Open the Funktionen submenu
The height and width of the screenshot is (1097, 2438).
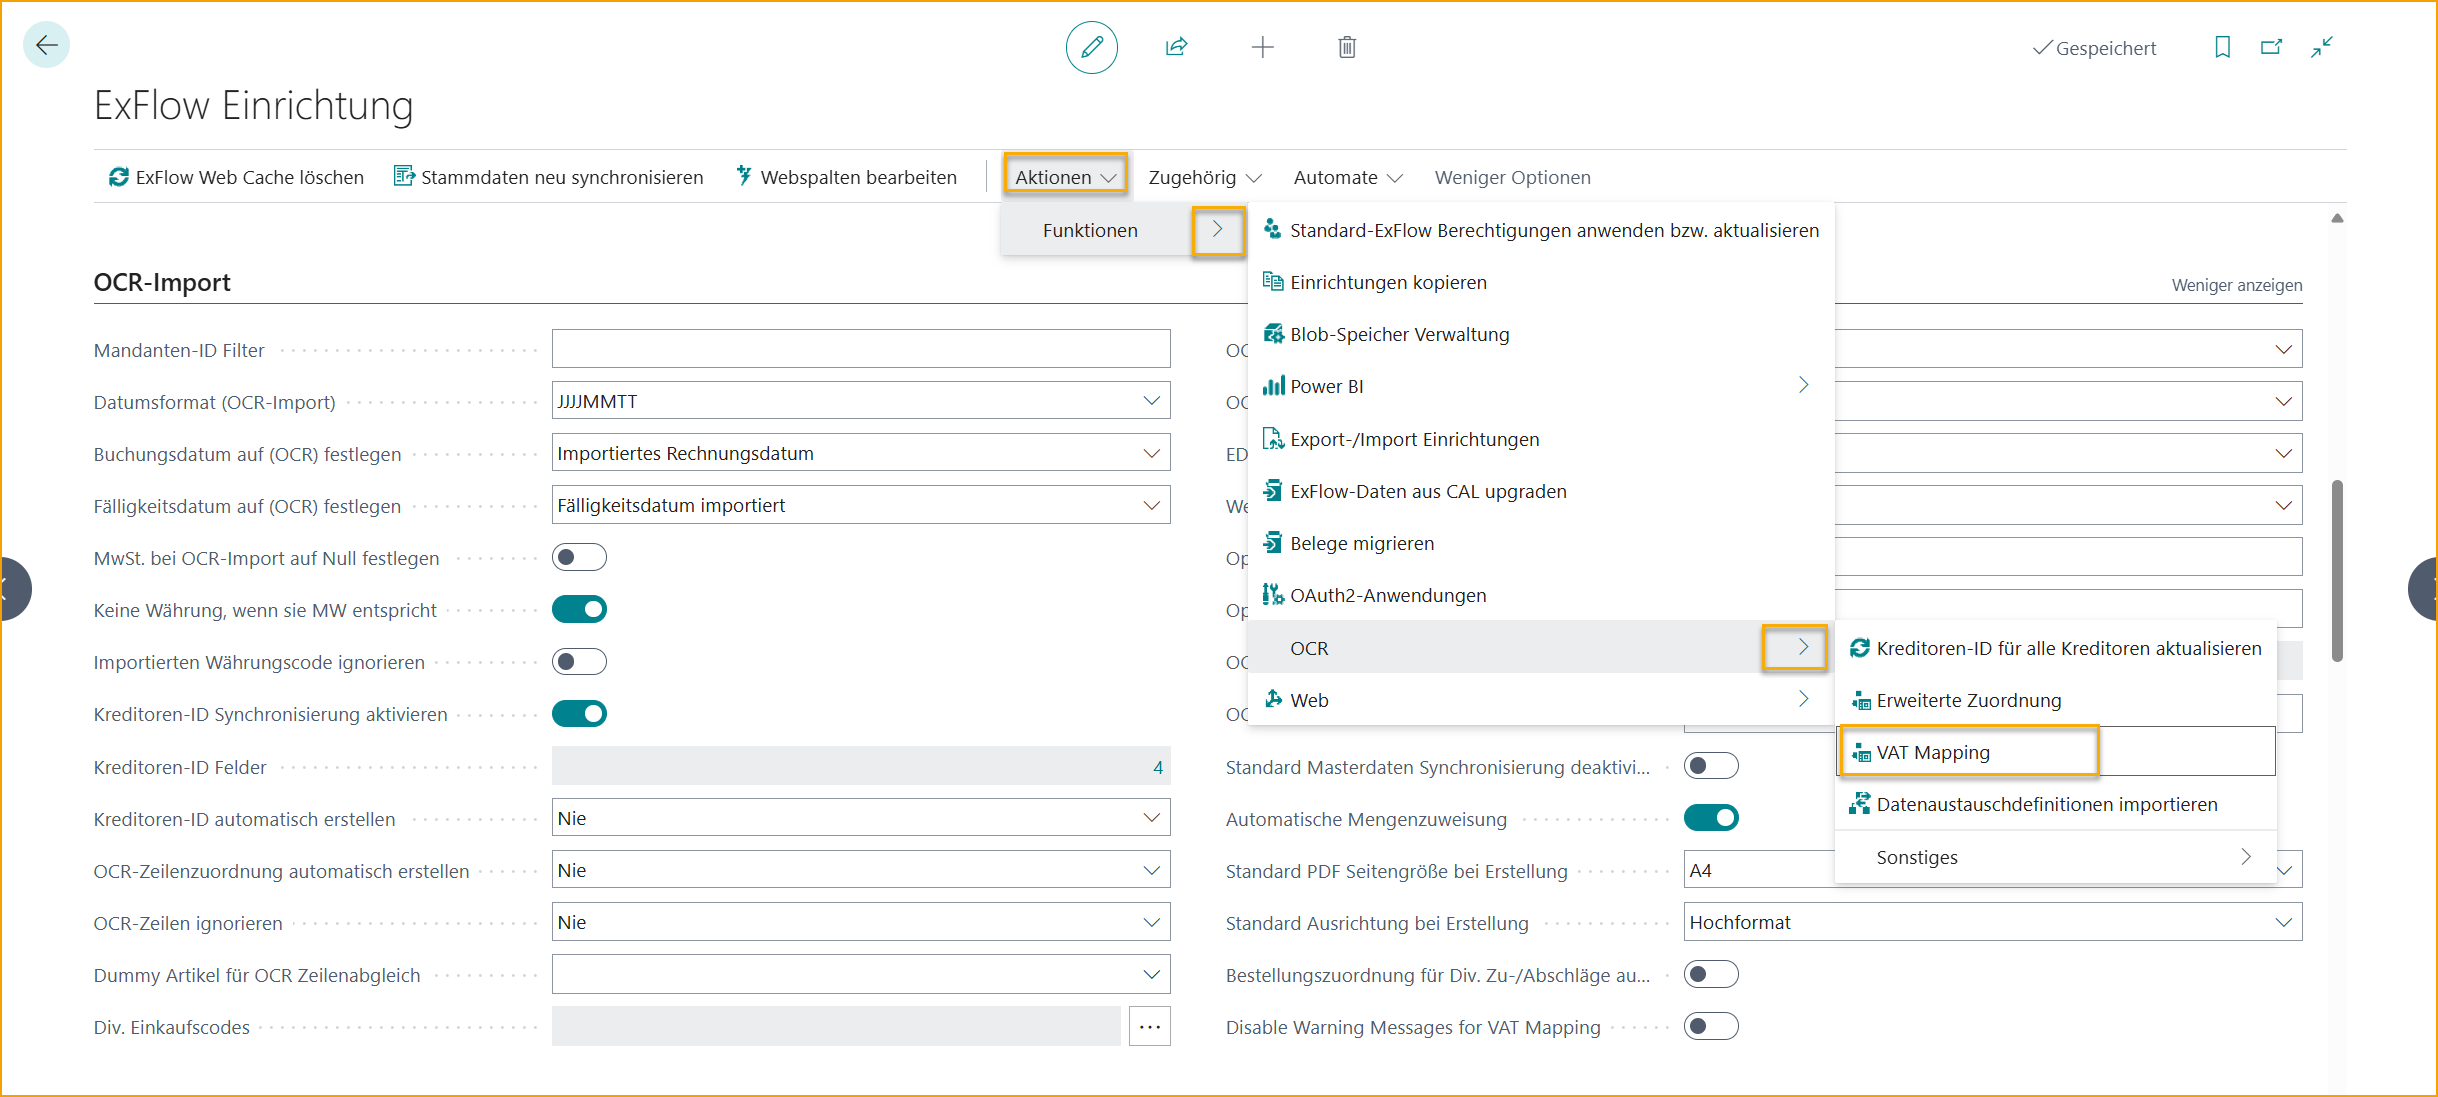[x=1122, y=230]
